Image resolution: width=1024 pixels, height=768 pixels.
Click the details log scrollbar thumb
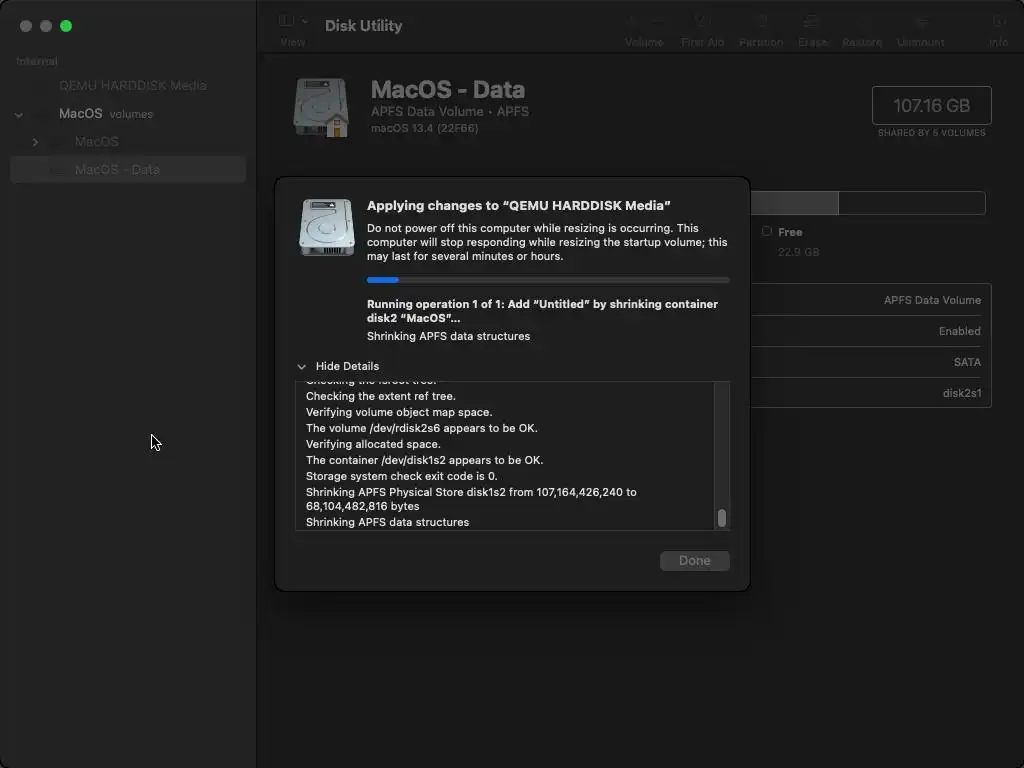[722, 518]
